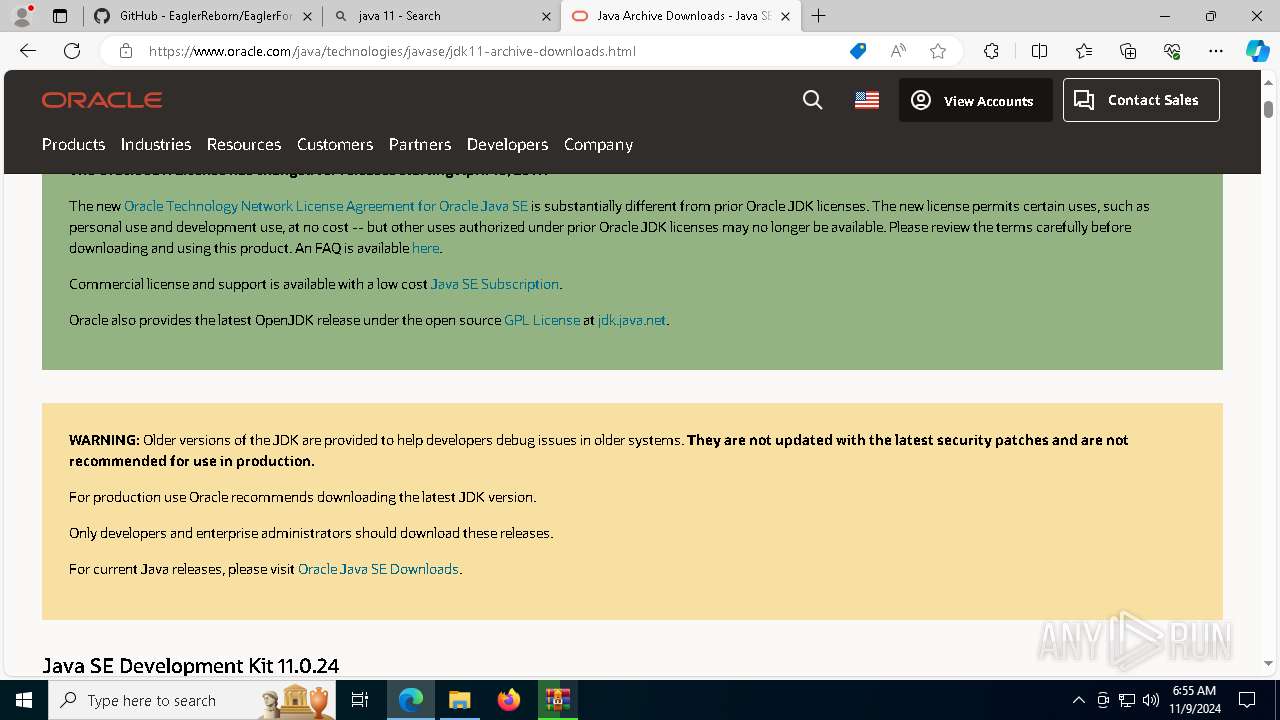Visit jdk.java.net link
Image resolution: width=1280 pixels, height=720 pixels.
point(632,320)
